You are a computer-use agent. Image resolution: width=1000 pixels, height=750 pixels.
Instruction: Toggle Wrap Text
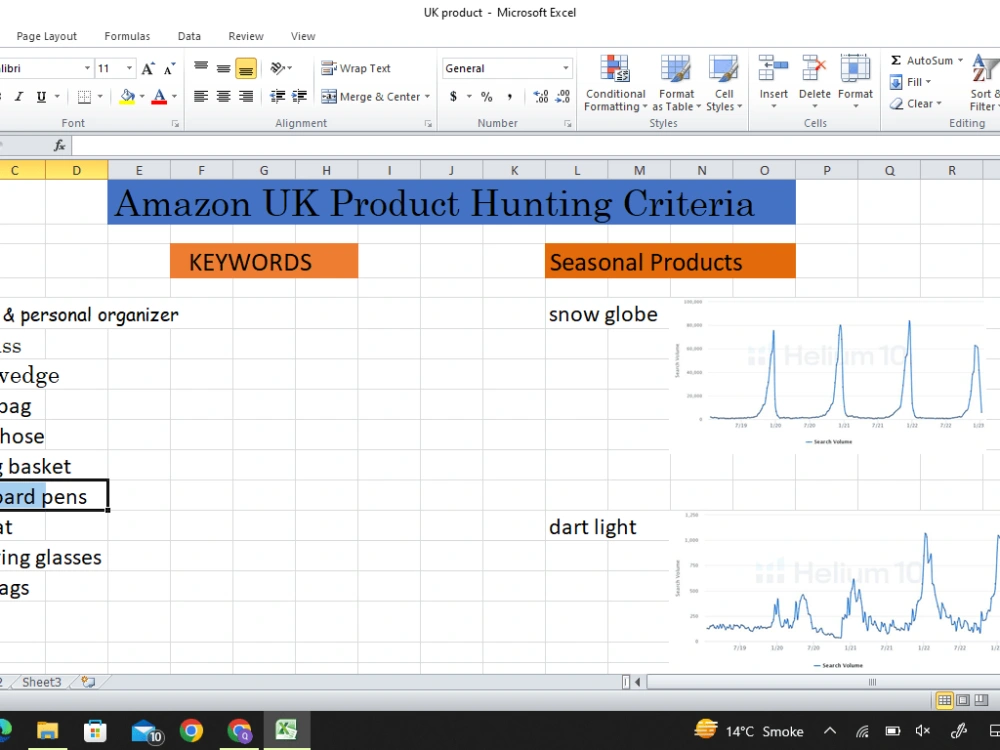356,68
